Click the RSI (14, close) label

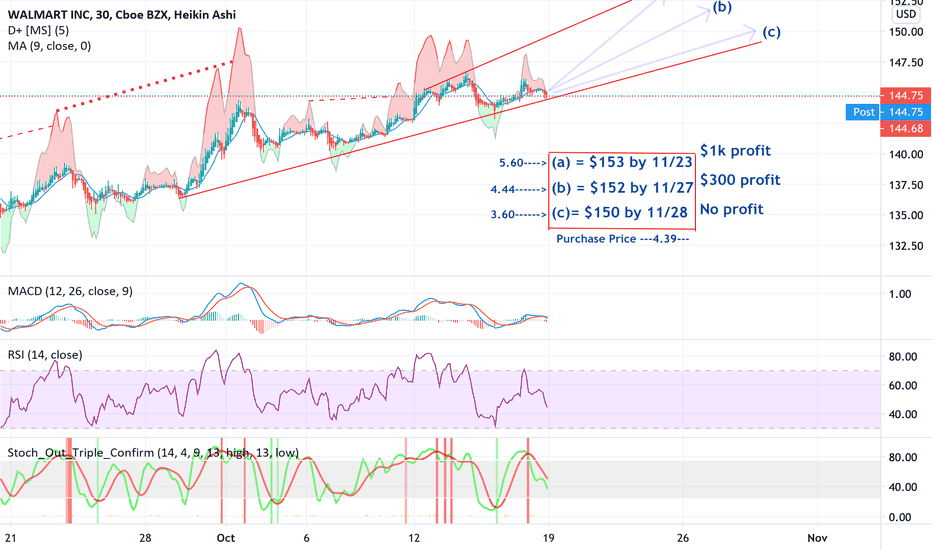pos(45,354)
